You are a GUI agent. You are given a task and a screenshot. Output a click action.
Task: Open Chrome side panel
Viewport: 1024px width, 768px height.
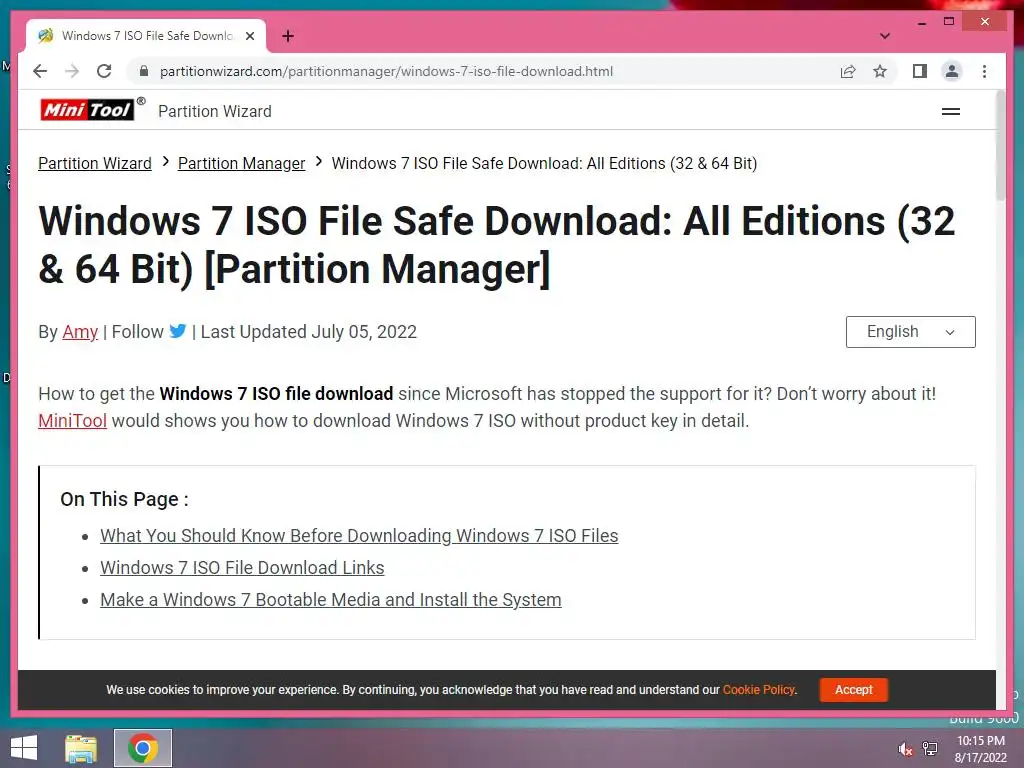pyautogui.click(x=920, y=71)
